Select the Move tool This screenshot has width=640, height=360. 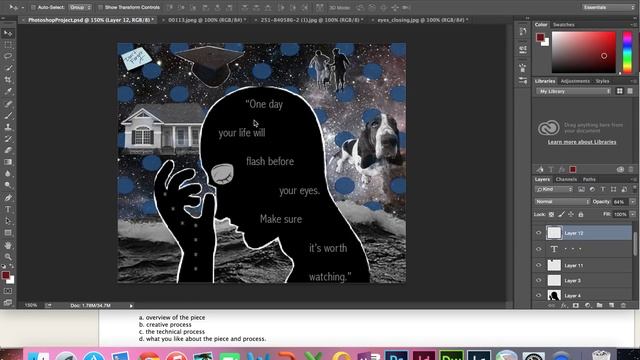[8, 33]
